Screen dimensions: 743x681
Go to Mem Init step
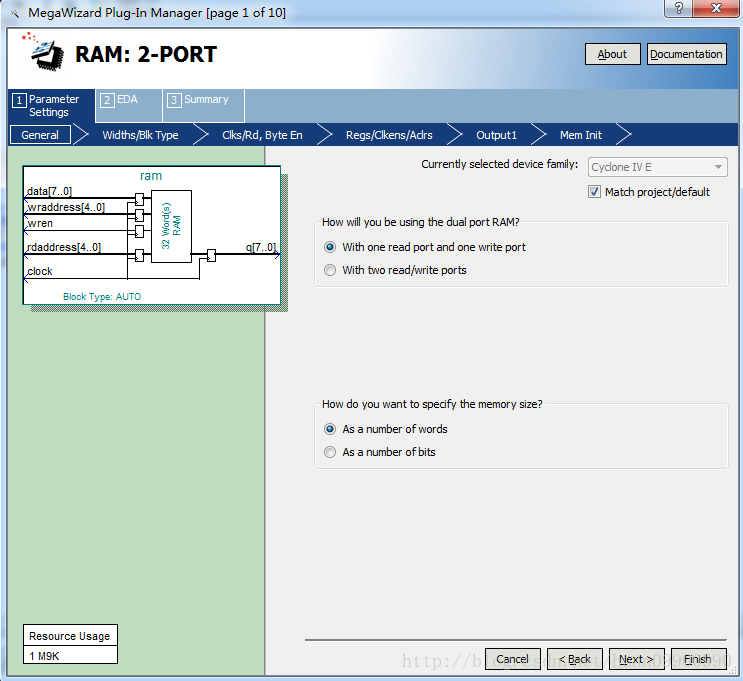point(580,135)
